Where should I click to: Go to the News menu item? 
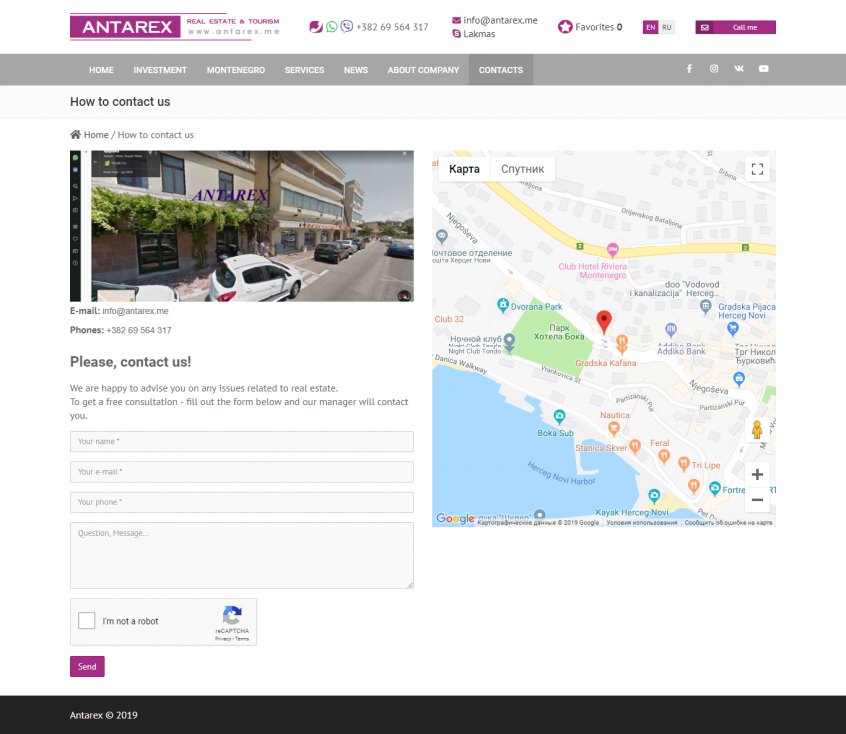[x=356, y=70]
